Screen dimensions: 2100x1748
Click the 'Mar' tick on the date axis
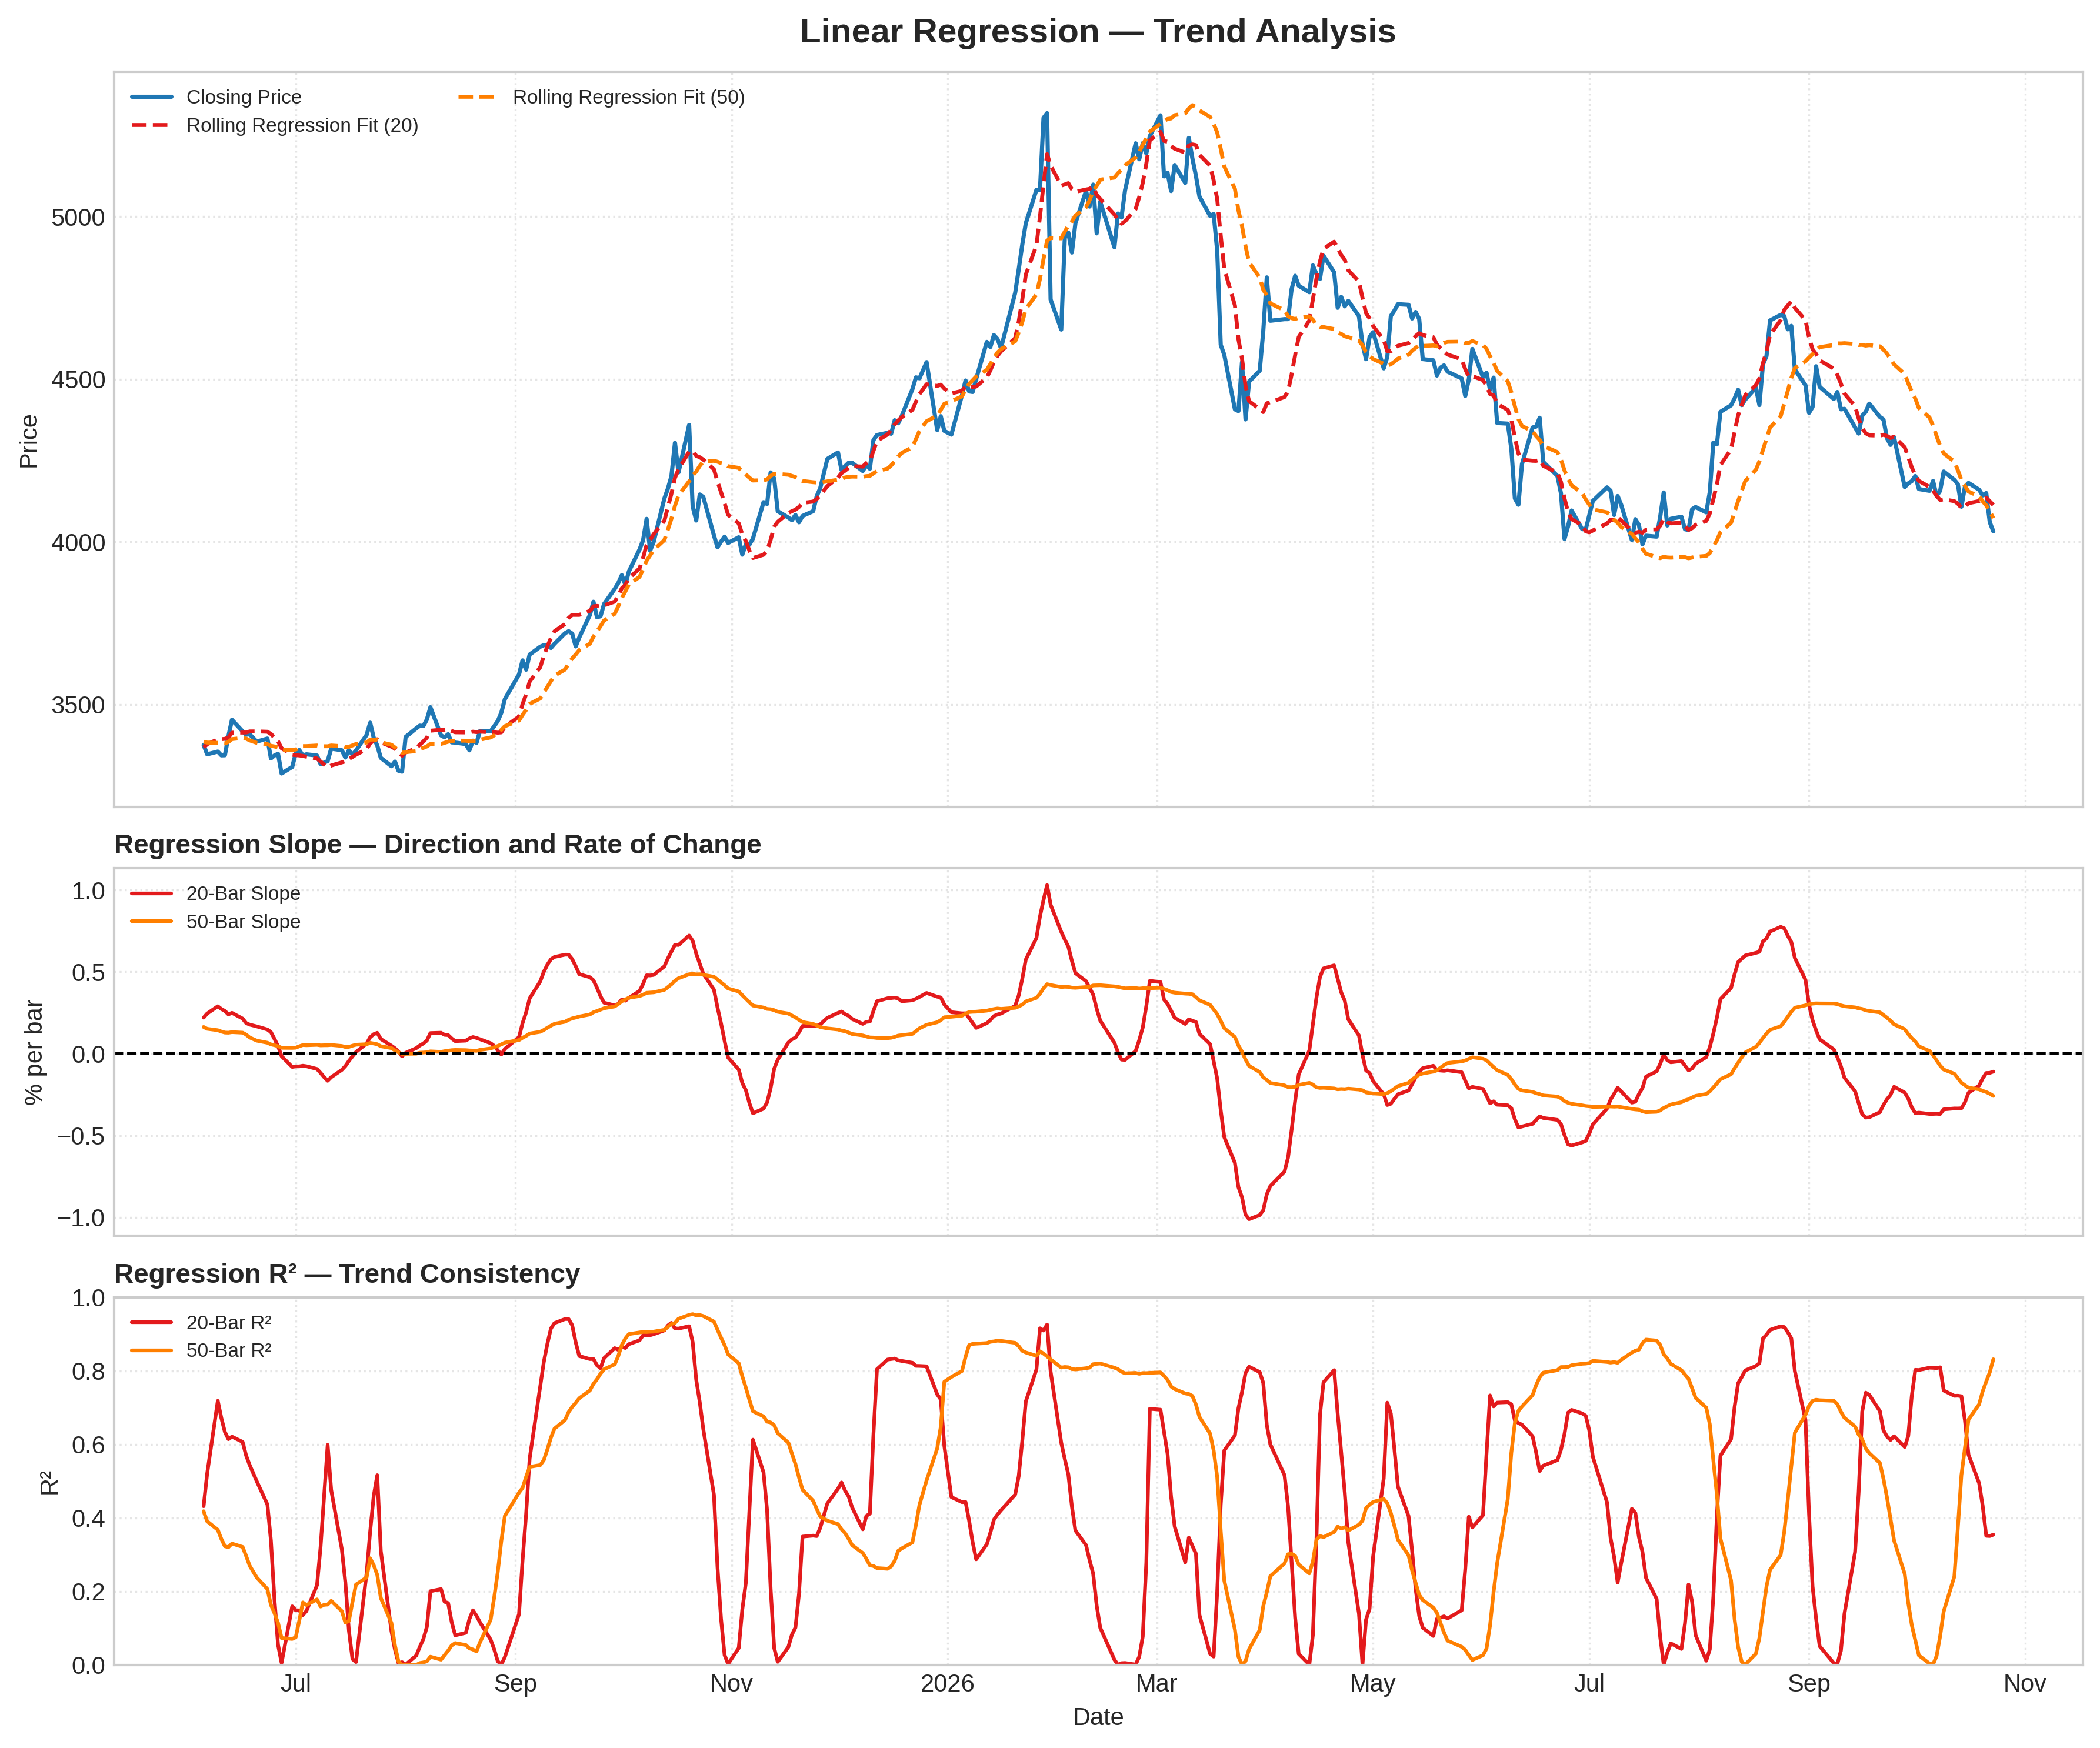1157,1683
